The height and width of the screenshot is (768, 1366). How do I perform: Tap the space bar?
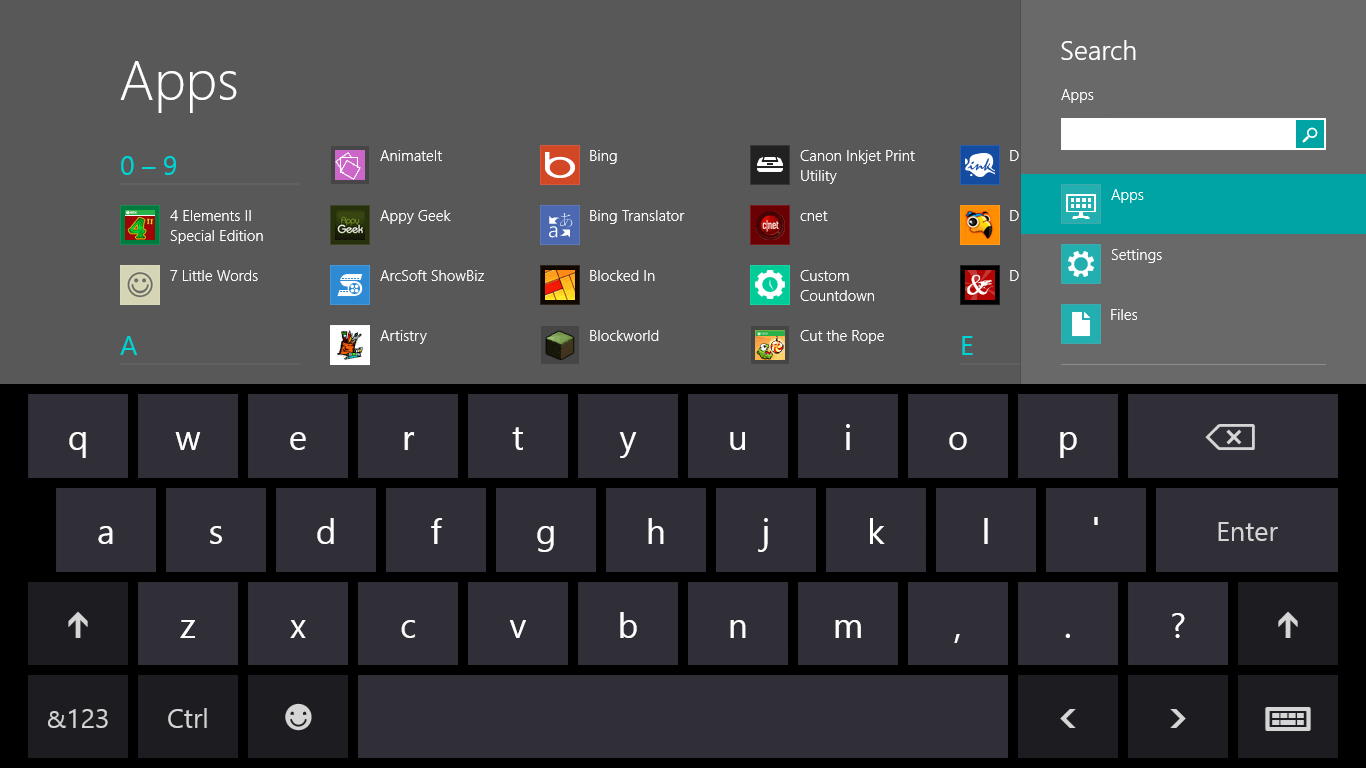683,717
